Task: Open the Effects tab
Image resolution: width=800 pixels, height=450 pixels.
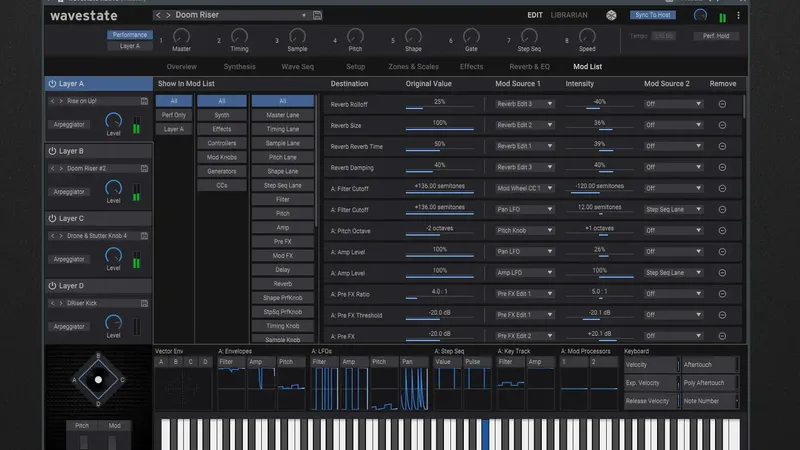Action: pyautogui.click(x=471, y=67)
